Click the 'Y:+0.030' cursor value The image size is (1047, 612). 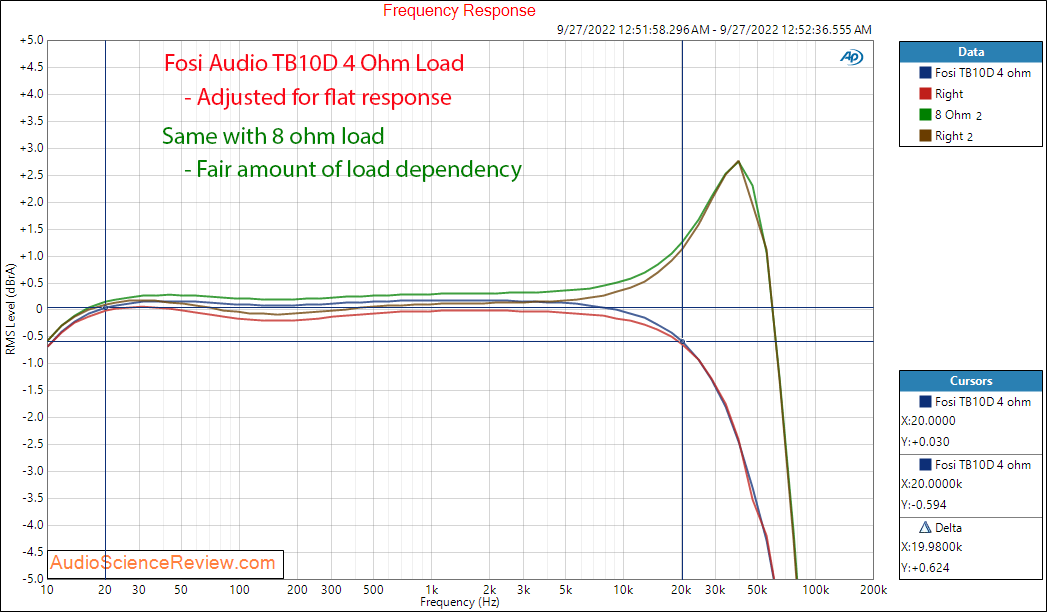click(925, 442)
